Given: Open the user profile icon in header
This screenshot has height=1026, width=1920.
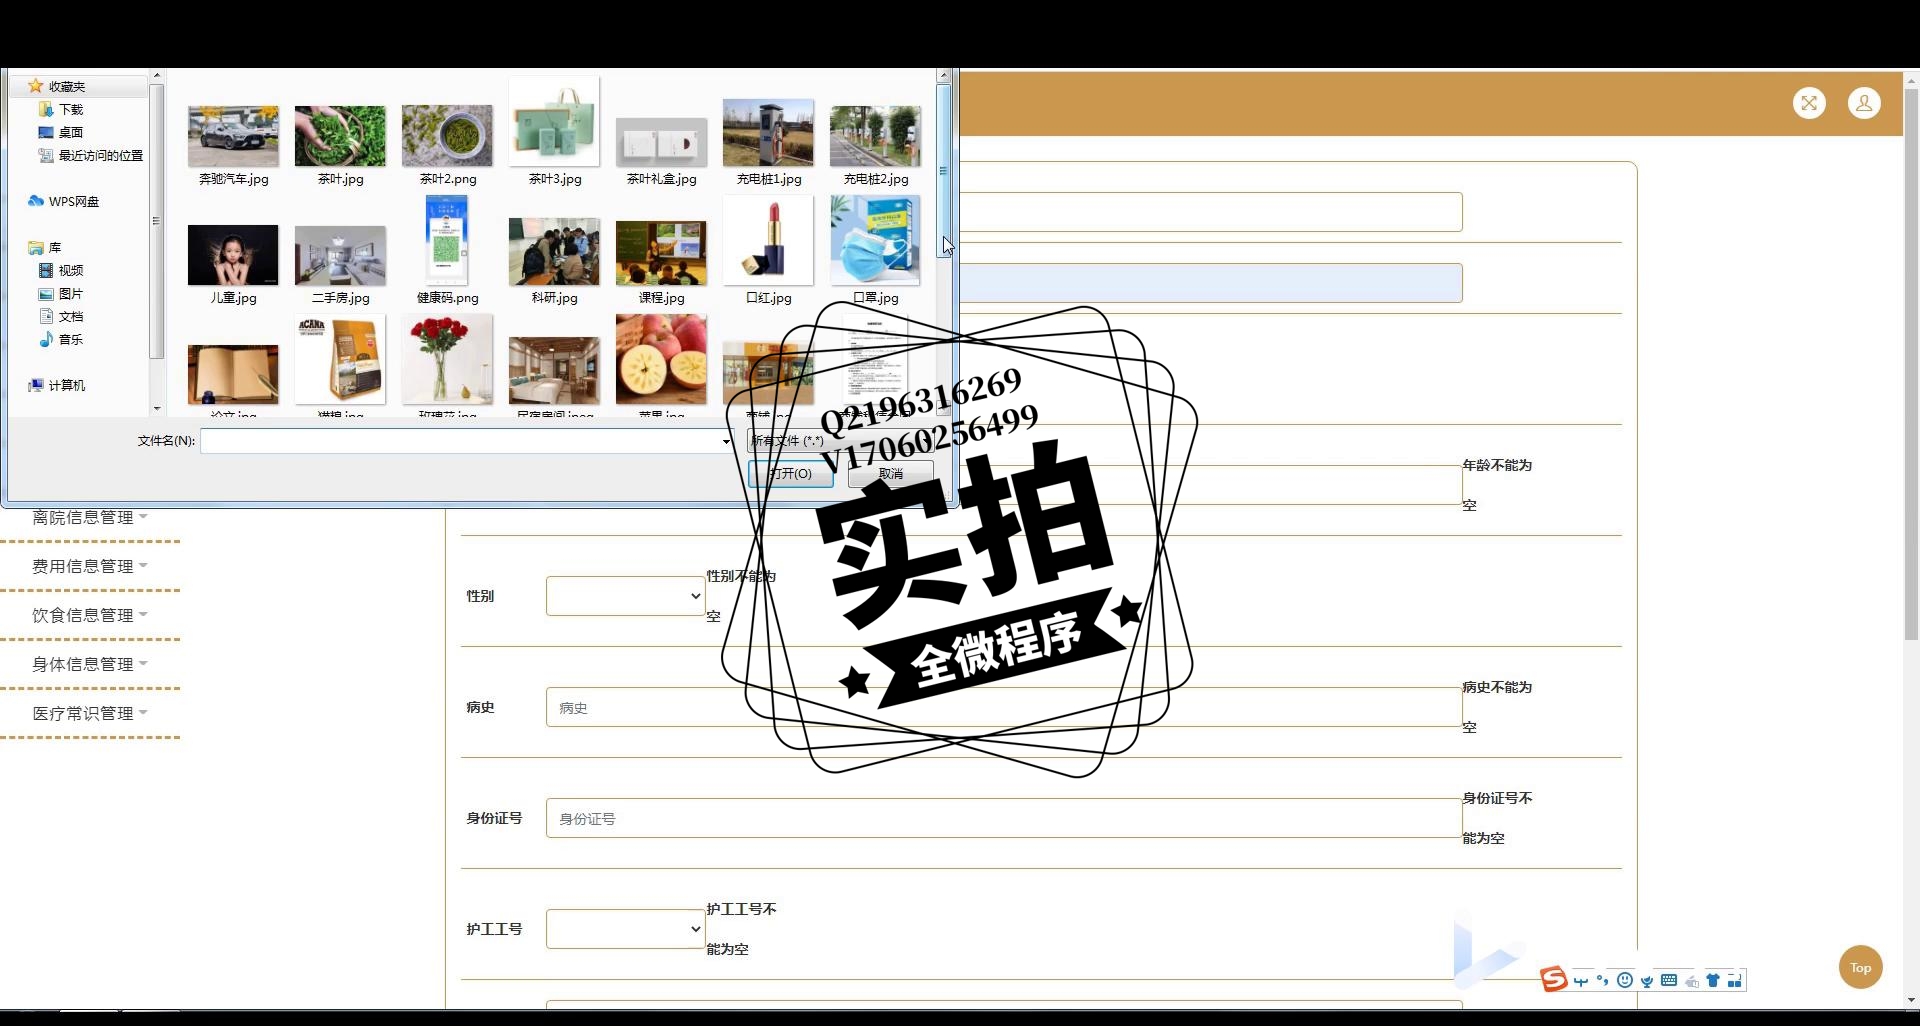Looking at the screenshot, I should (x=1864, y=103).
